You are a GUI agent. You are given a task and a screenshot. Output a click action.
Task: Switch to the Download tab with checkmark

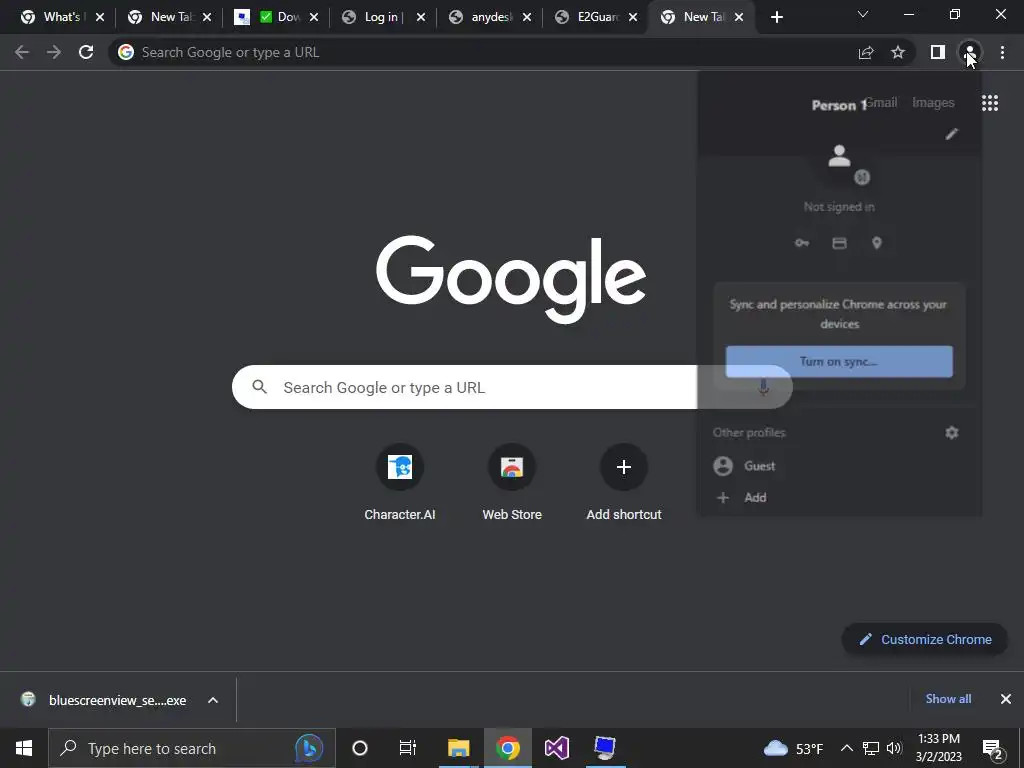(x=276, y=17)
